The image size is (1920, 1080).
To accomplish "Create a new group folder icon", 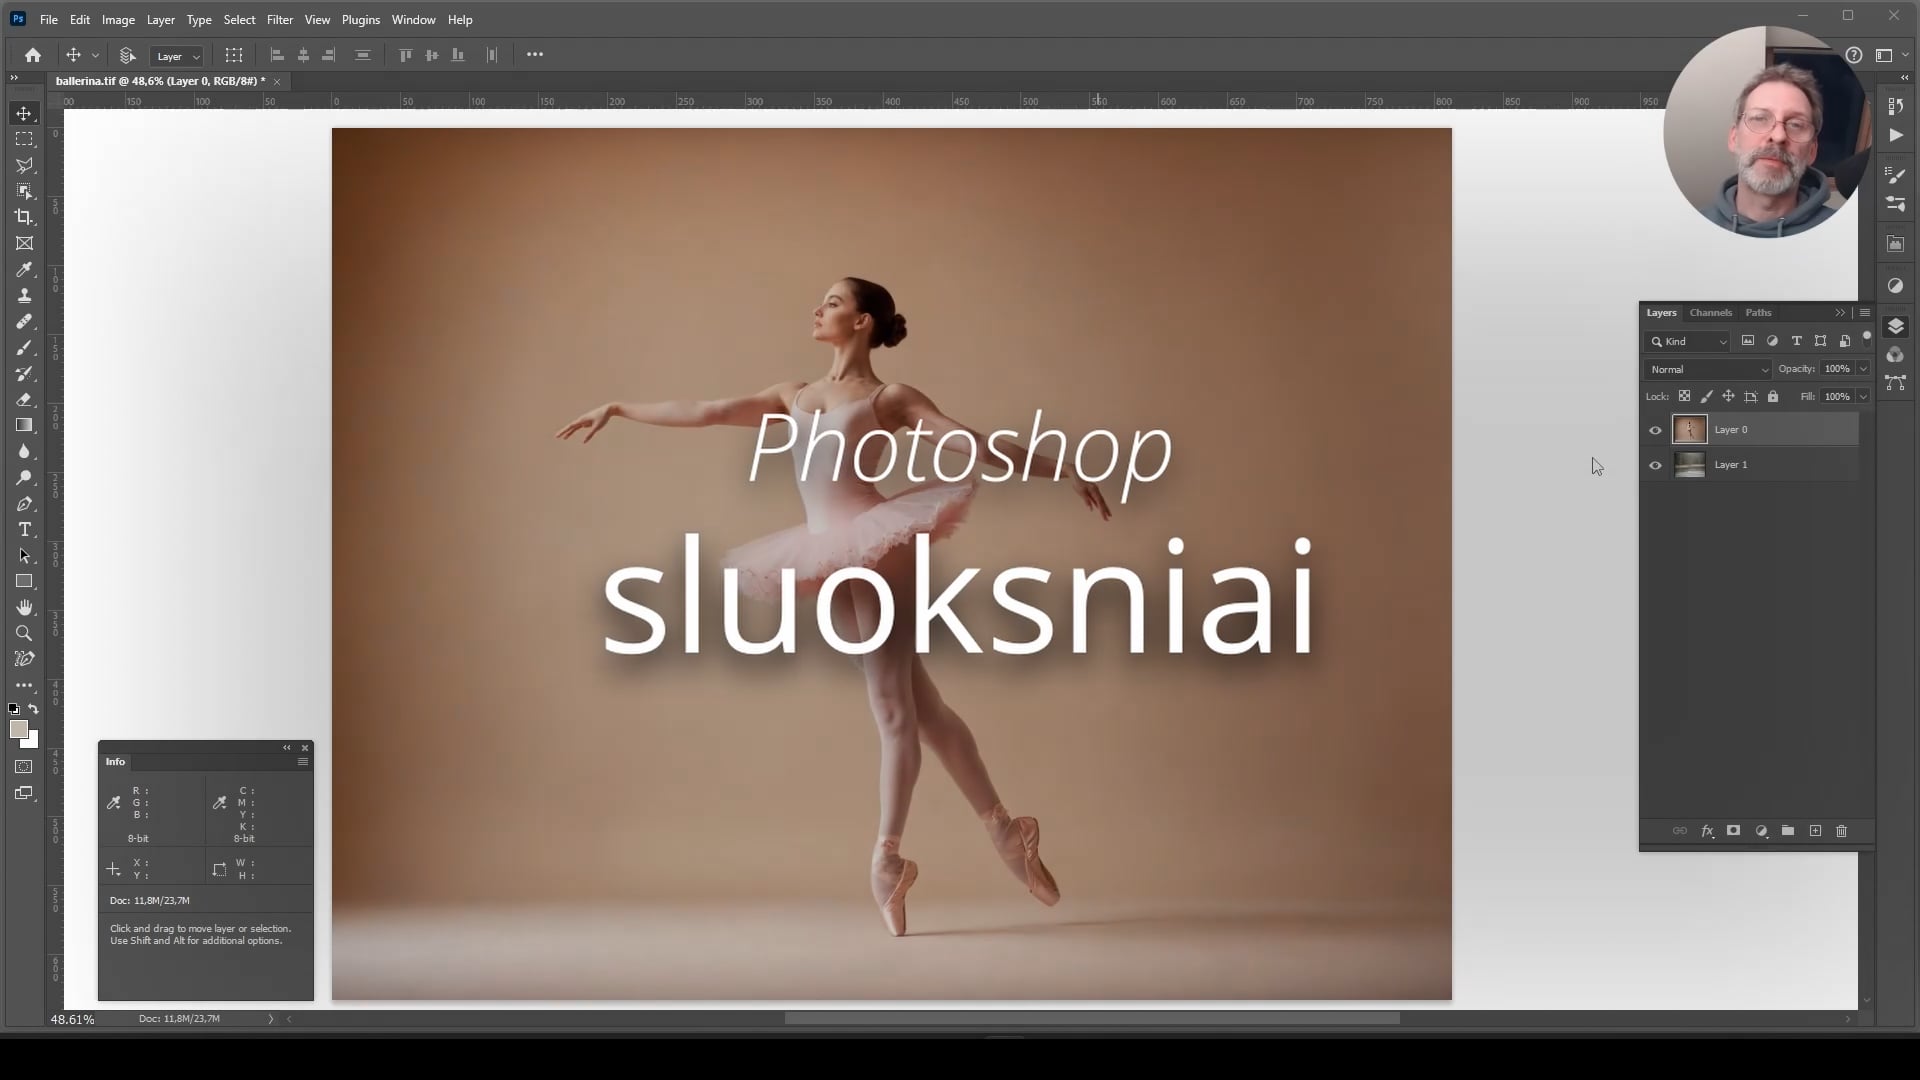I will pos(1788,831).
